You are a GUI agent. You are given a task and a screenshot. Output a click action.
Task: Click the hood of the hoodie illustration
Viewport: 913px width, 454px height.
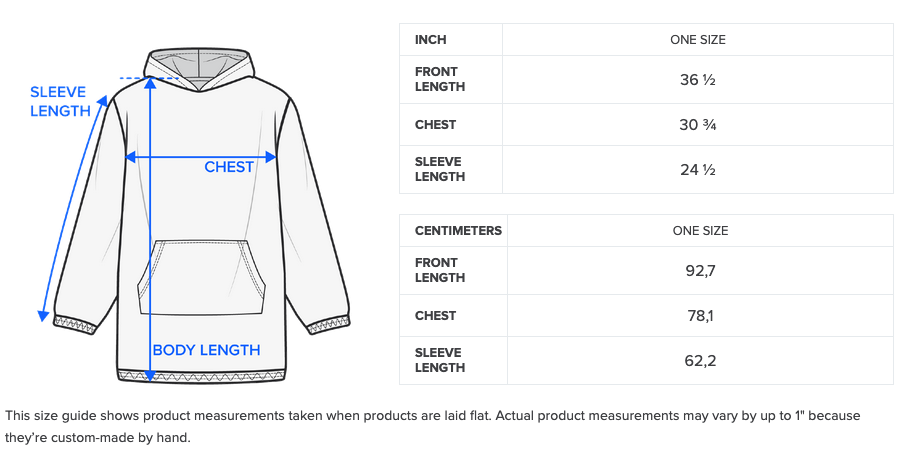click(x=200, y=66)
